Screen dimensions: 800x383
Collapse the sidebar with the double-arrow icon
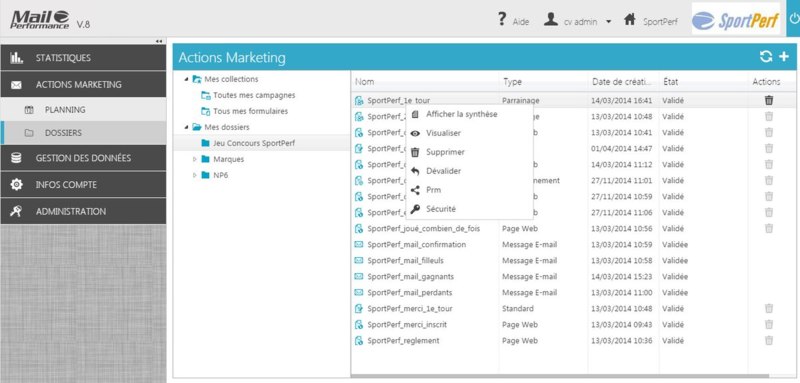(x=159, y=41)
